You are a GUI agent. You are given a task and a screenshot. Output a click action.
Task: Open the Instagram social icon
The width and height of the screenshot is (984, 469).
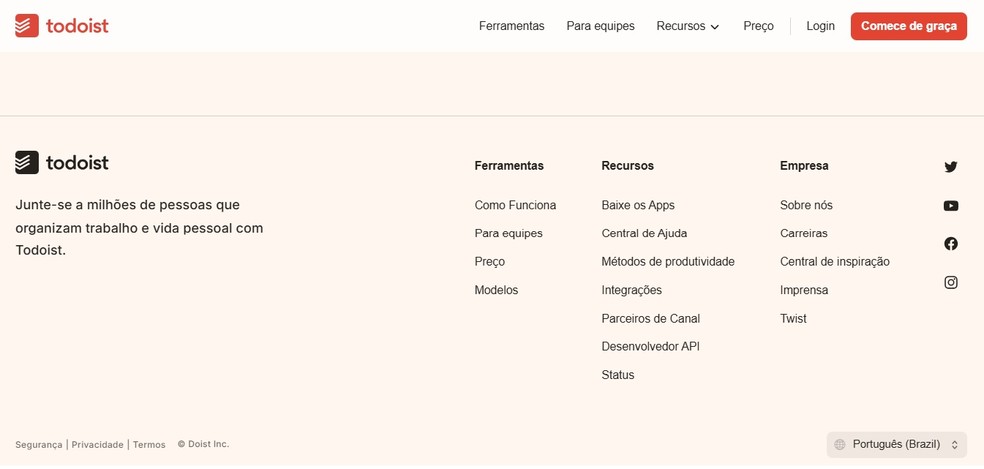tap(950, 283)
